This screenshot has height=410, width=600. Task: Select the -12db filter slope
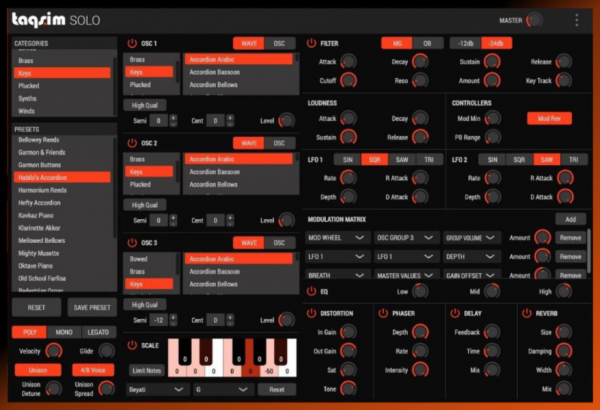(x=465, y=43)
